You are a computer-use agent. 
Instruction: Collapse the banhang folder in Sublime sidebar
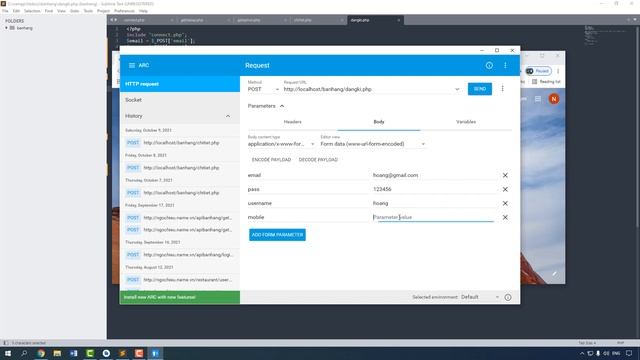pyautogui.click(x=6, y=28)
